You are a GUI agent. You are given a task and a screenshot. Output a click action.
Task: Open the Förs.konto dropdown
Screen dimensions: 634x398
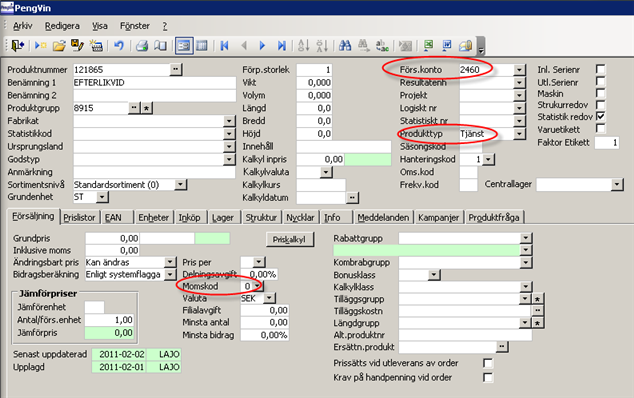pyautogui.click(x=519, y=70)
